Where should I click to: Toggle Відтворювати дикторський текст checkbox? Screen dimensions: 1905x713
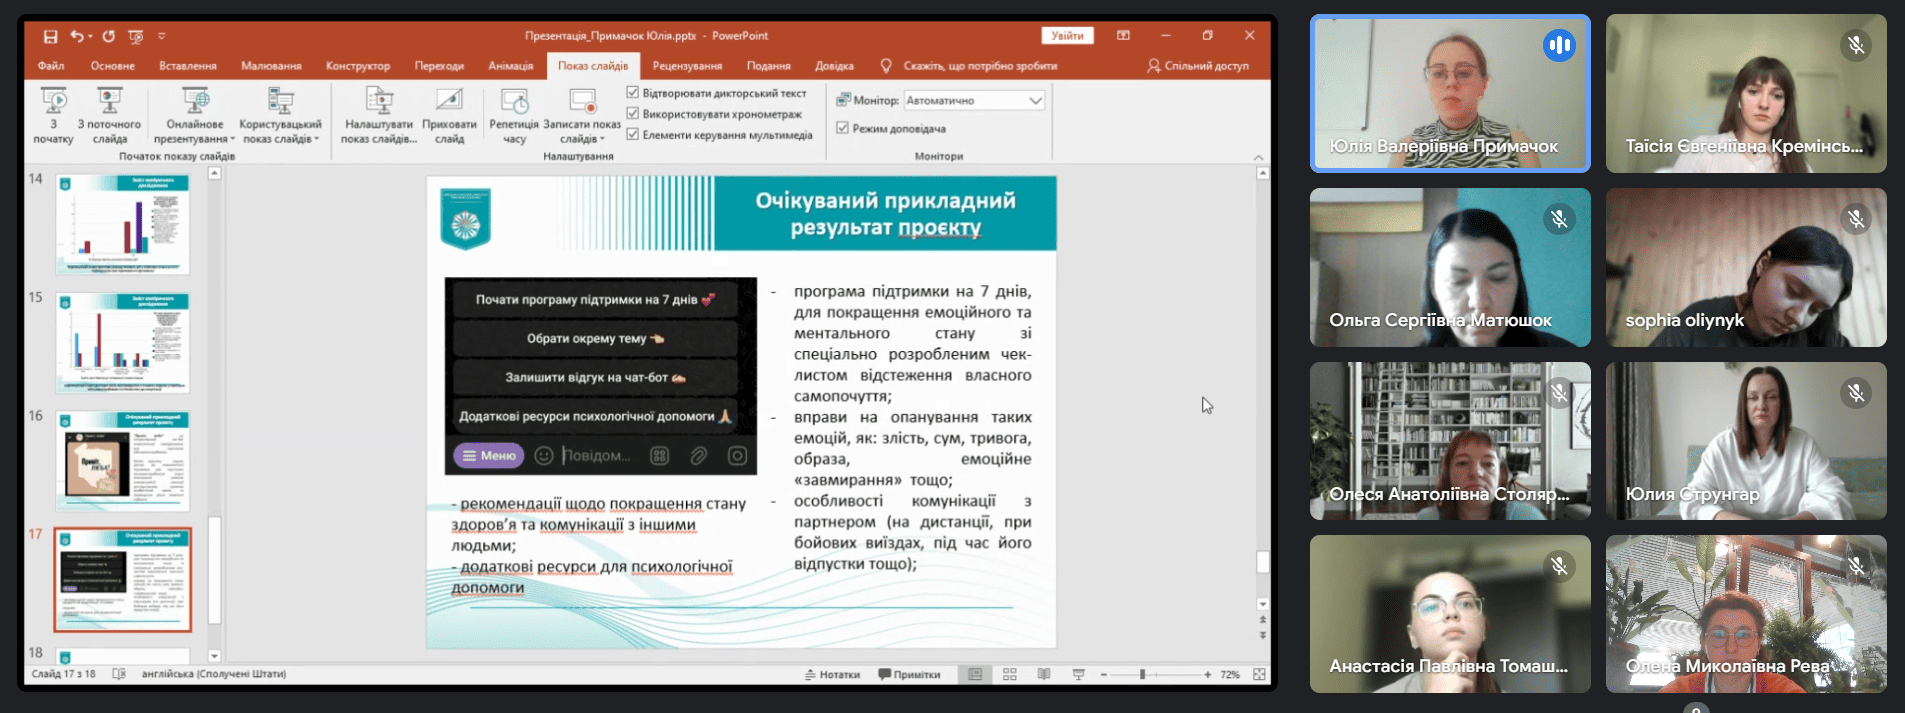point(632,92)
